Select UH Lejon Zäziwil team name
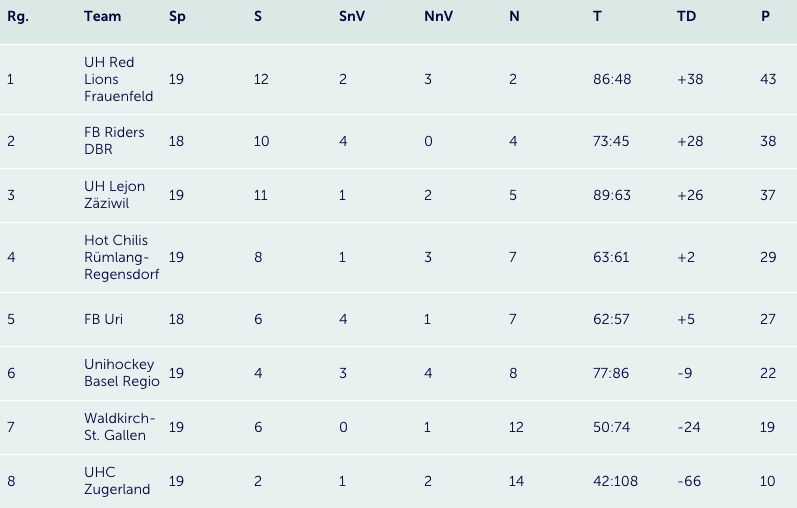Image resolution: width=797 pixels, height=508 pixels. click(114, 195)
